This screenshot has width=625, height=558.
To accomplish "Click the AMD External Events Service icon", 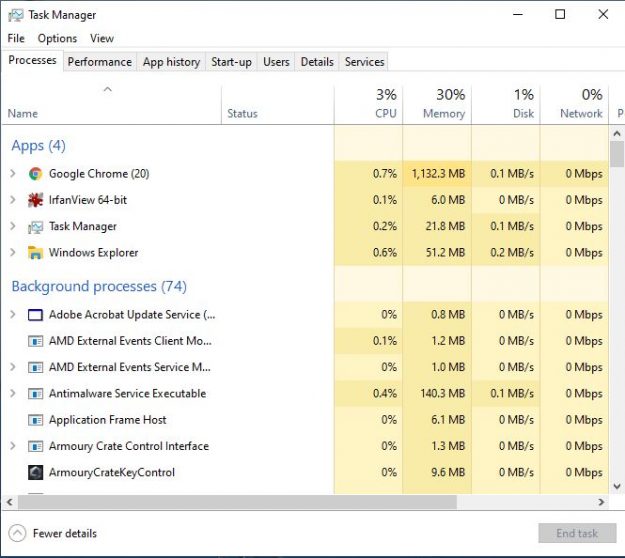I will click(35, 367).
